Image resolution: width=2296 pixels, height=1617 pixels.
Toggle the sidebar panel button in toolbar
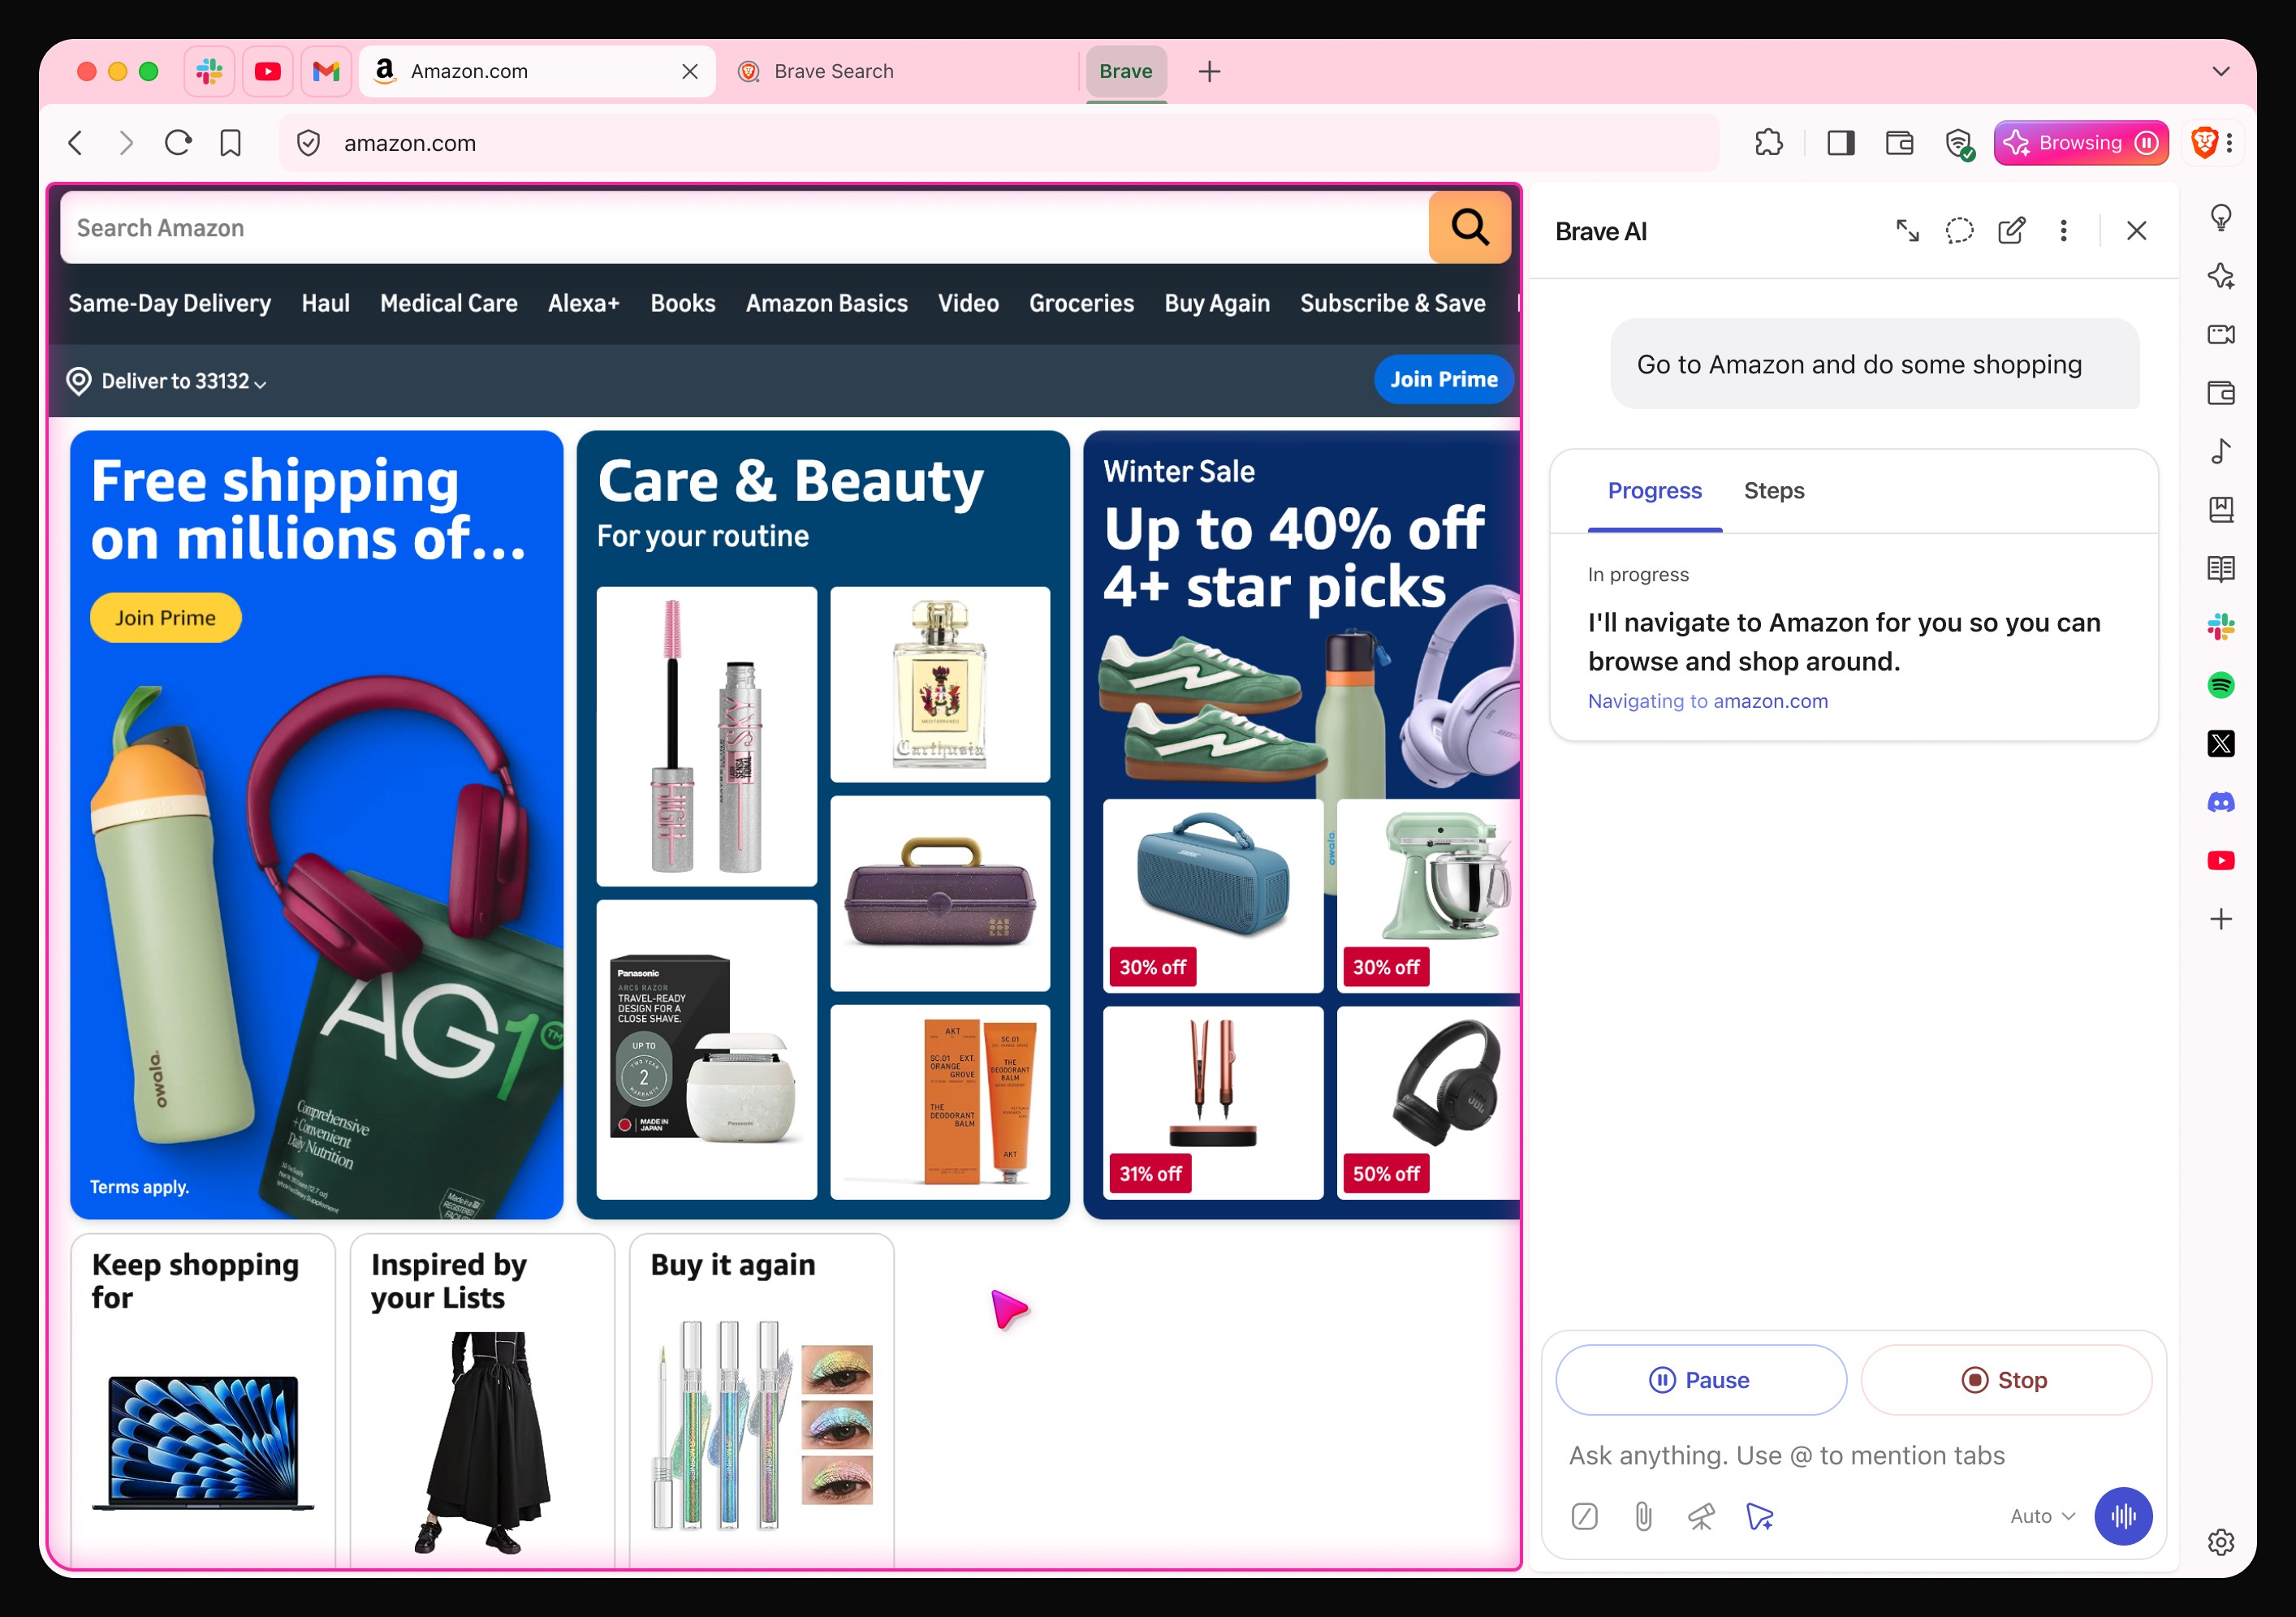[1840, 143]
